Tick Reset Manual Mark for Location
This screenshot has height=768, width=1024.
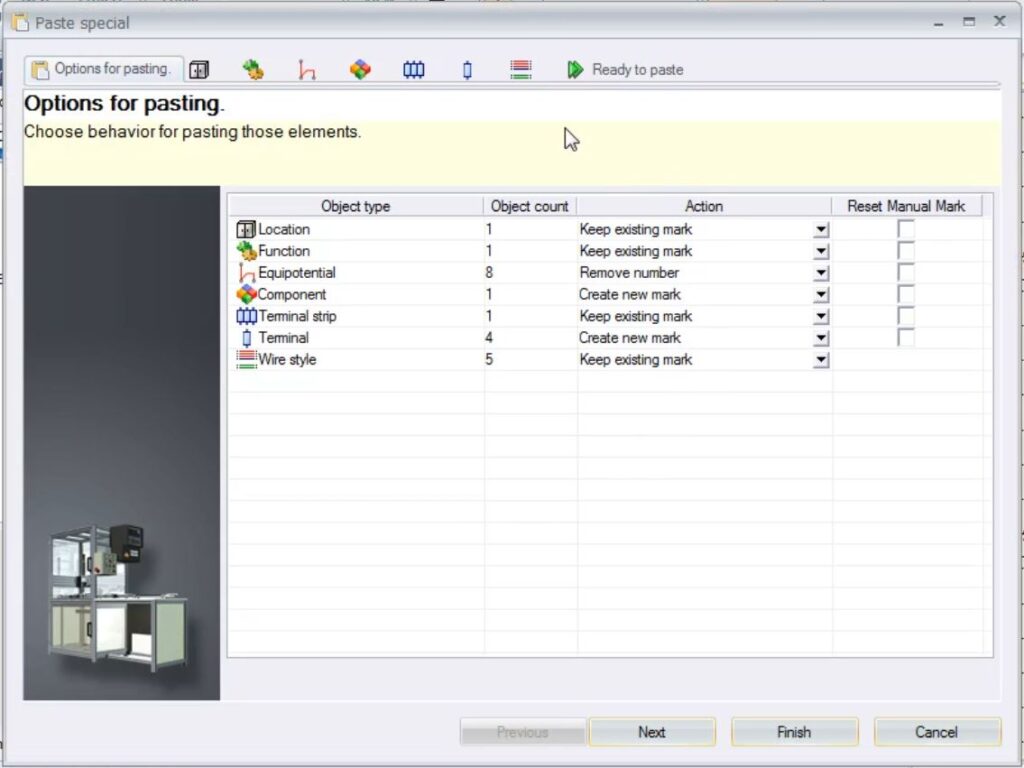click(x=906, y=229)
